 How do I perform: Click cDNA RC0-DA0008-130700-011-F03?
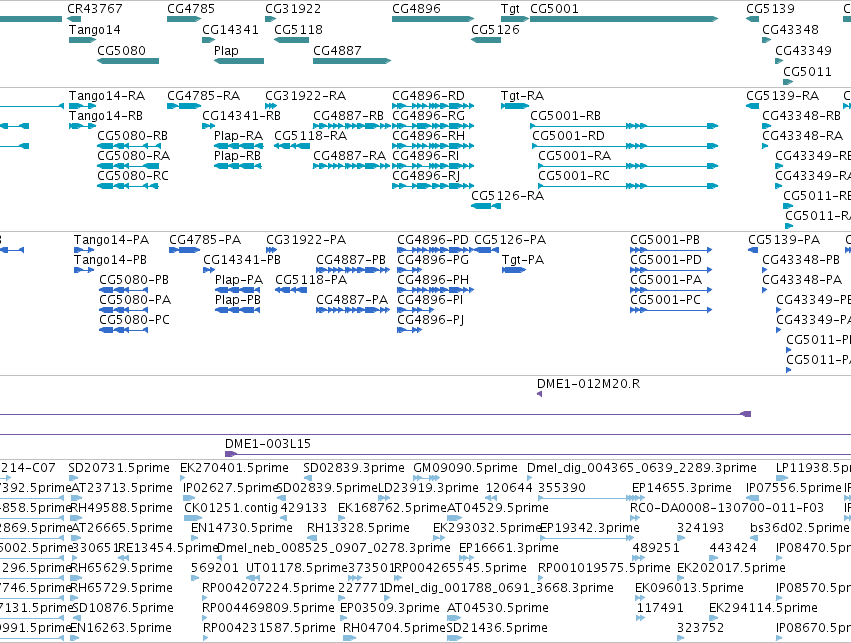(x=727, y=508)
